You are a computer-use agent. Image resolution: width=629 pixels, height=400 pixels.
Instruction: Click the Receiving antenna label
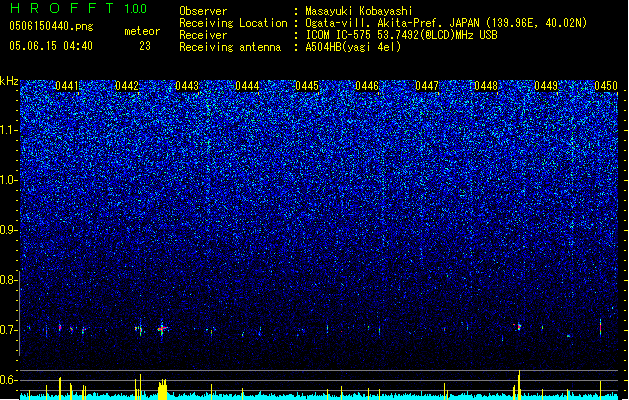[230, 47]
